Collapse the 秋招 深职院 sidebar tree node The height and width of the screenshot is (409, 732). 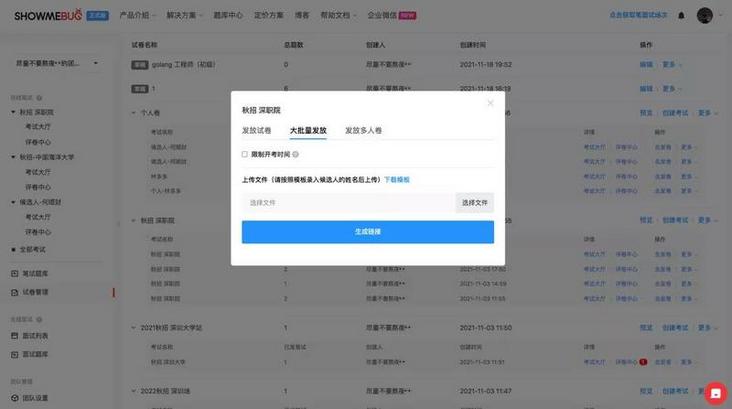coord(13,112)
